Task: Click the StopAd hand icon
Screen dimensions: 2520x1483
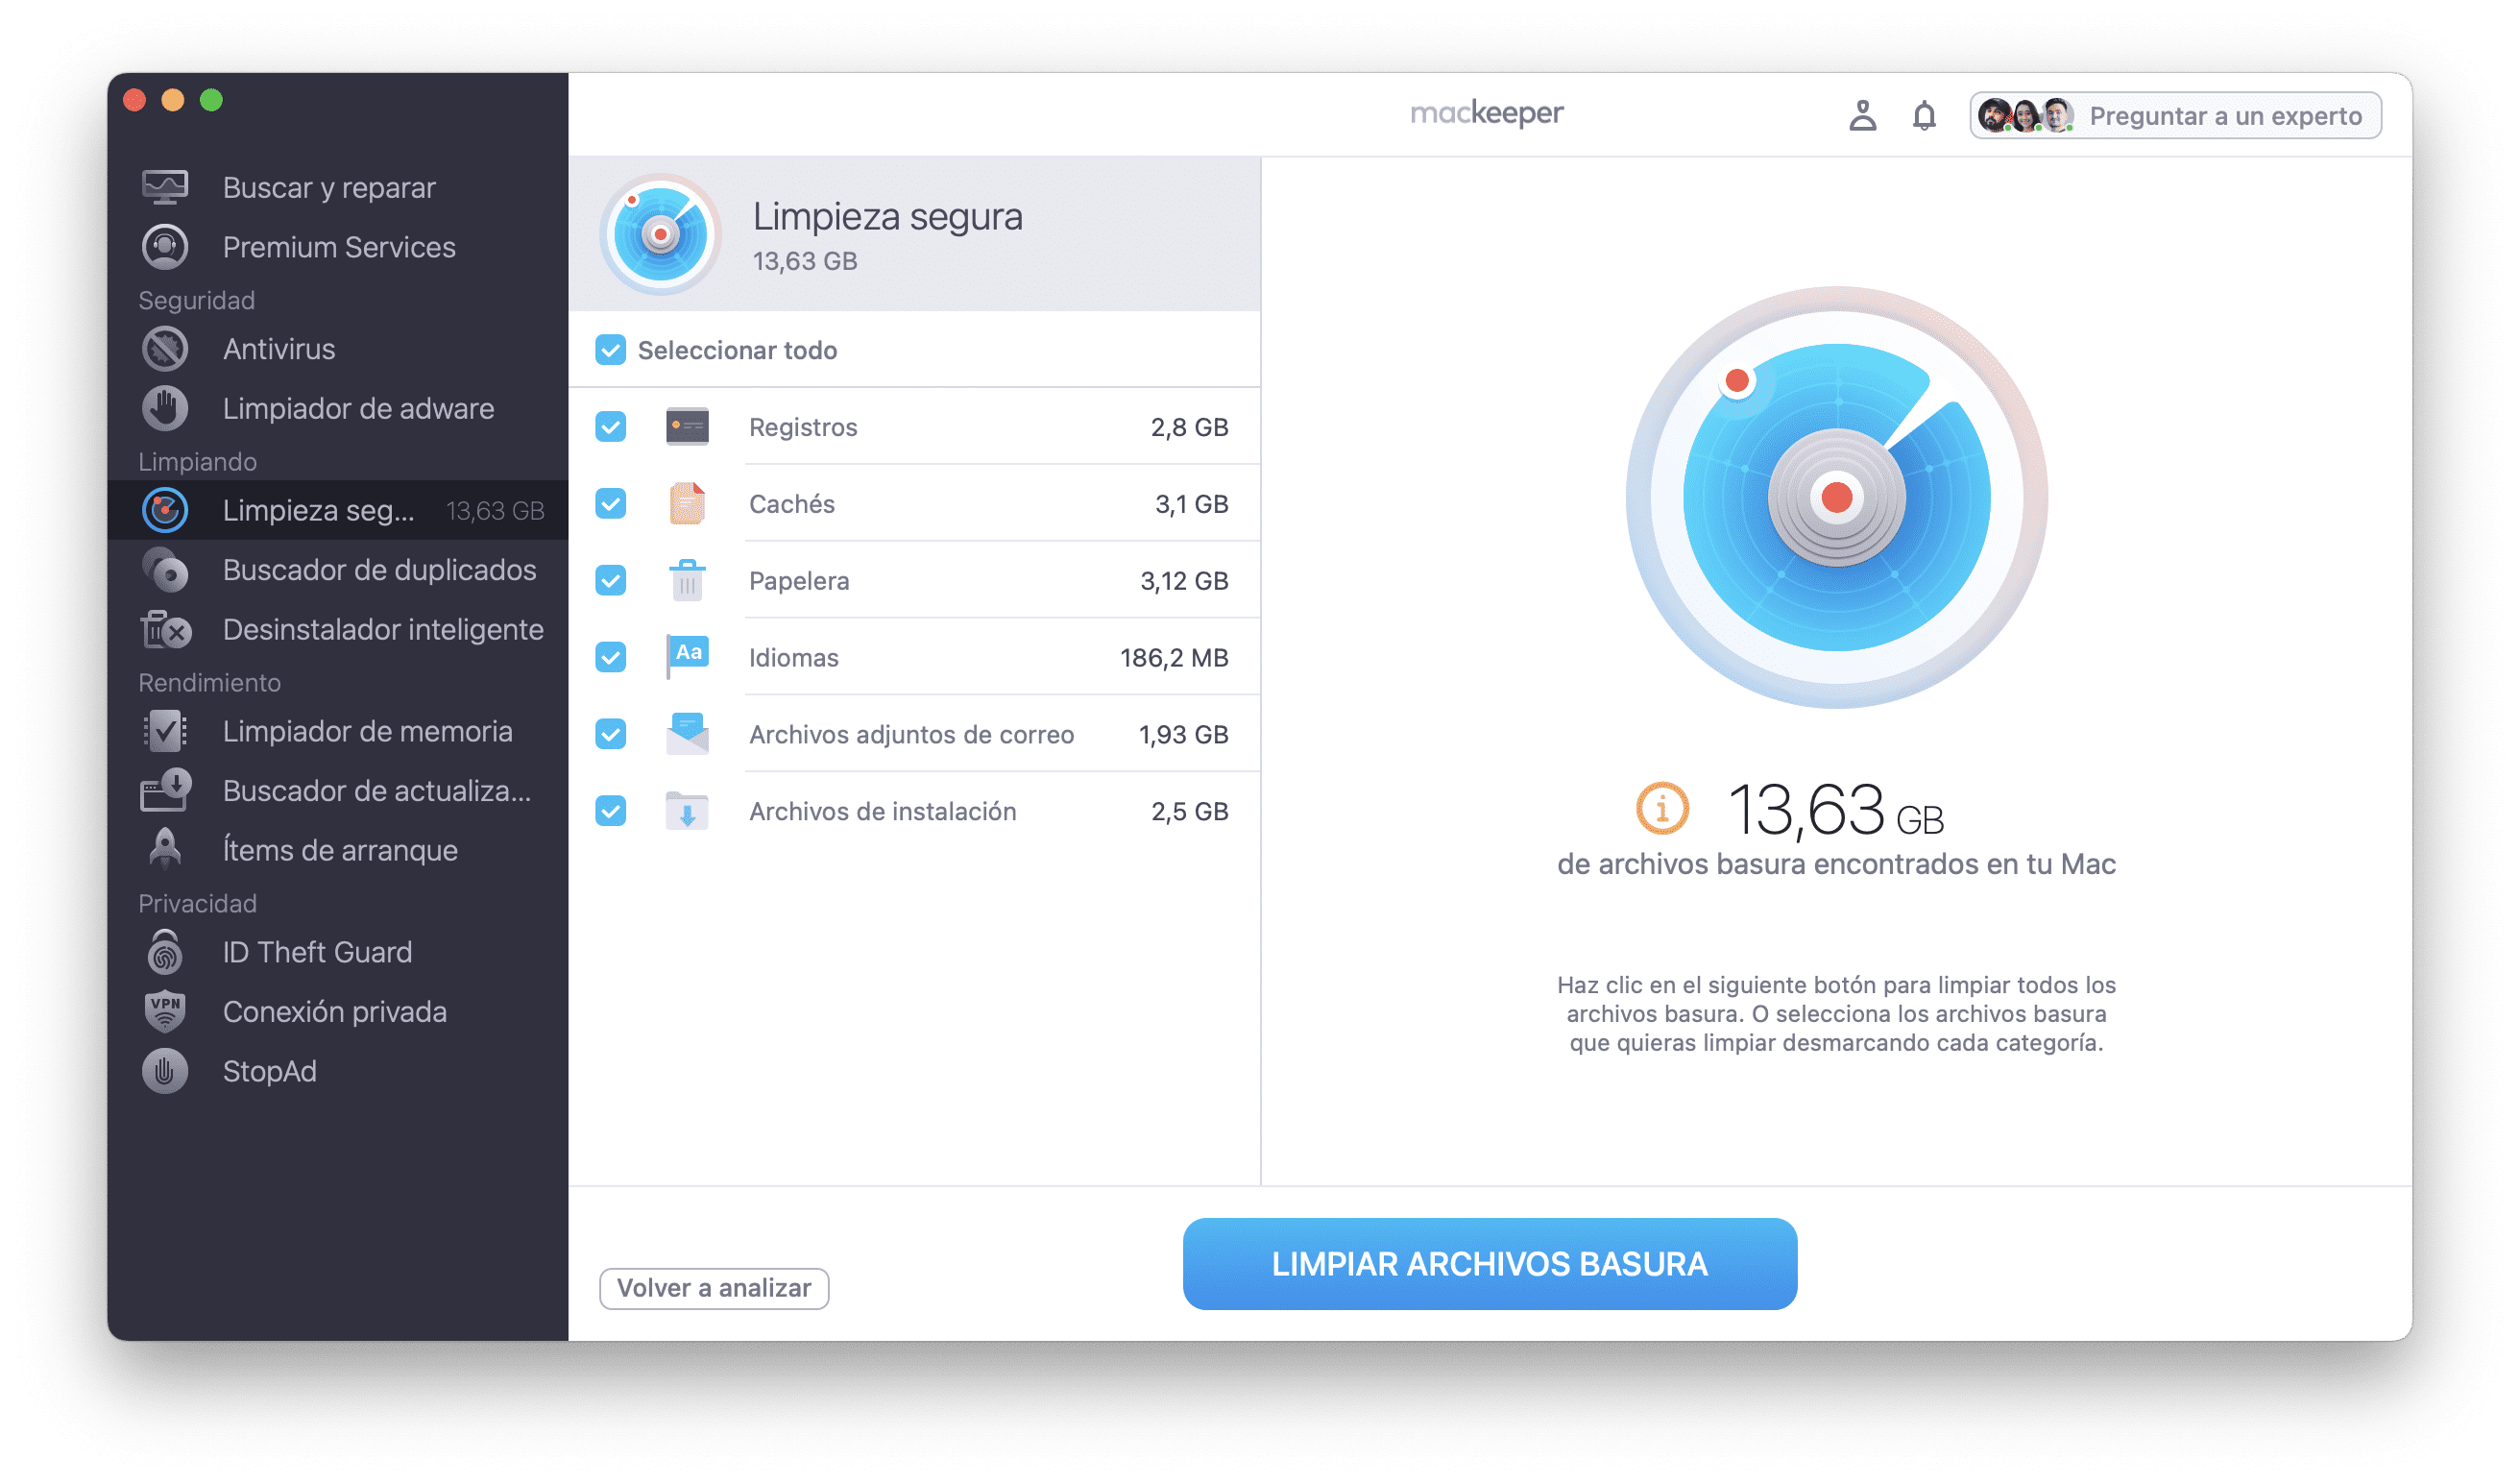Action: tap(165, 1071)
